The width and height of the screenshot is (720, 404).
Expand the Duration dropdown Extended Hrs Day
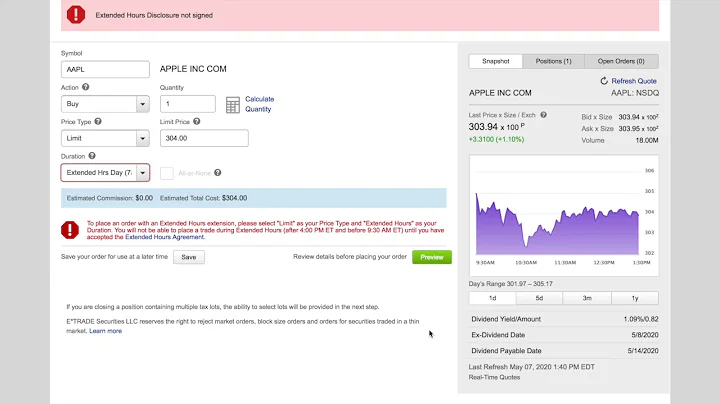pos(105,173)
